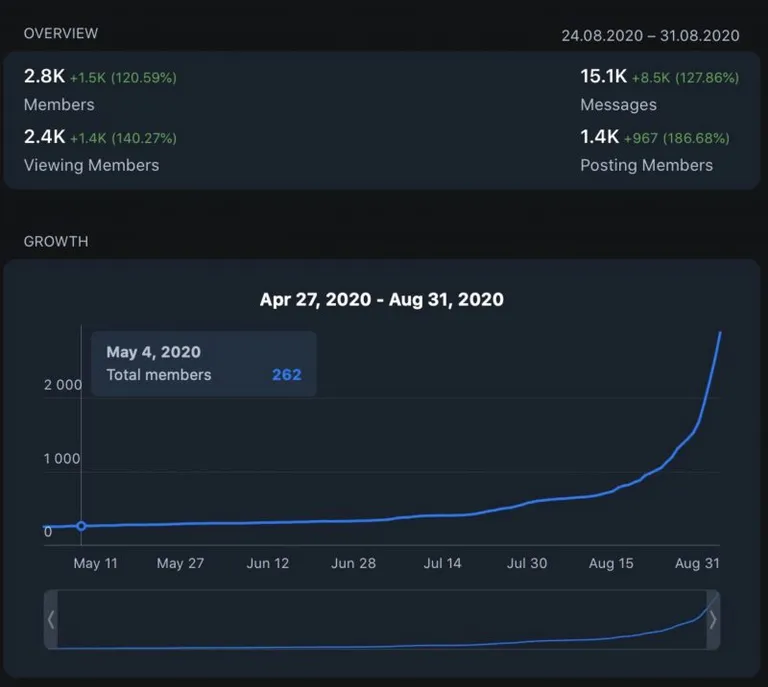Select the May 4 data point marker
Image resolution: width=768 pixels, height=687 pixels.
tap(81, 526)
